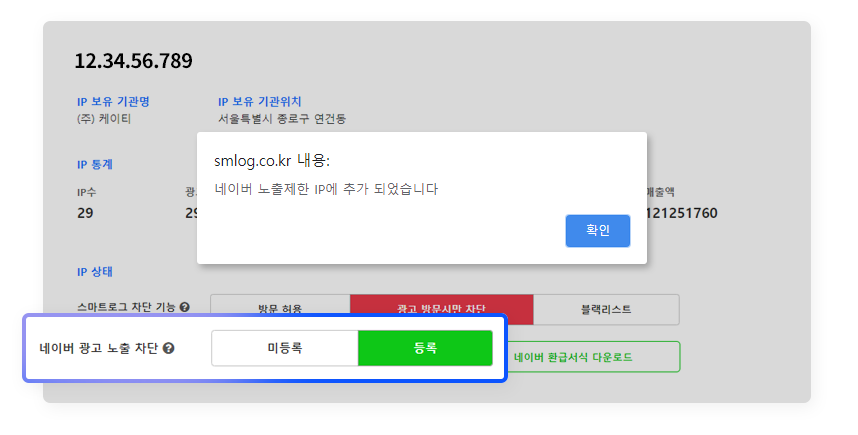Select the 미등록 option for Naver ad blocking

pos(285,348)
